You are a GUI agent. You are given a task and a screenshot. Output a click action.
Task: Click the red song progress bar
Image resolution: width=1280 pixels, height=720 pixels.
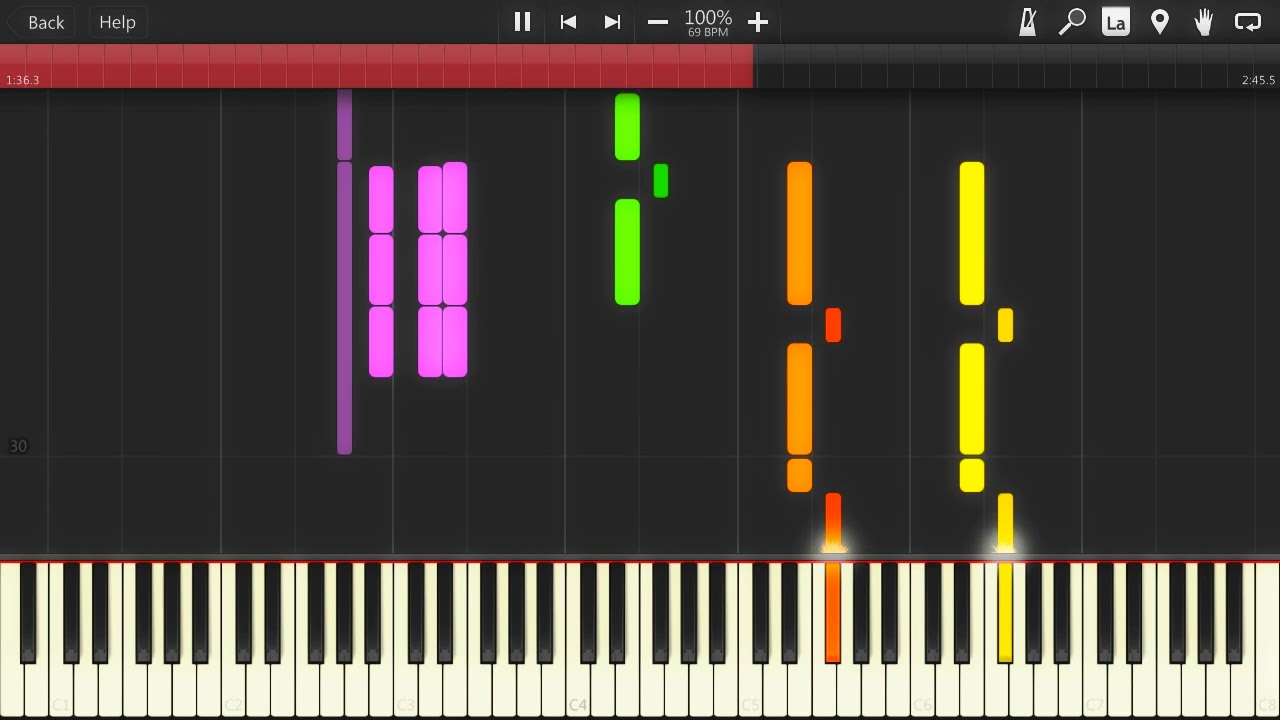pos(376,66)
